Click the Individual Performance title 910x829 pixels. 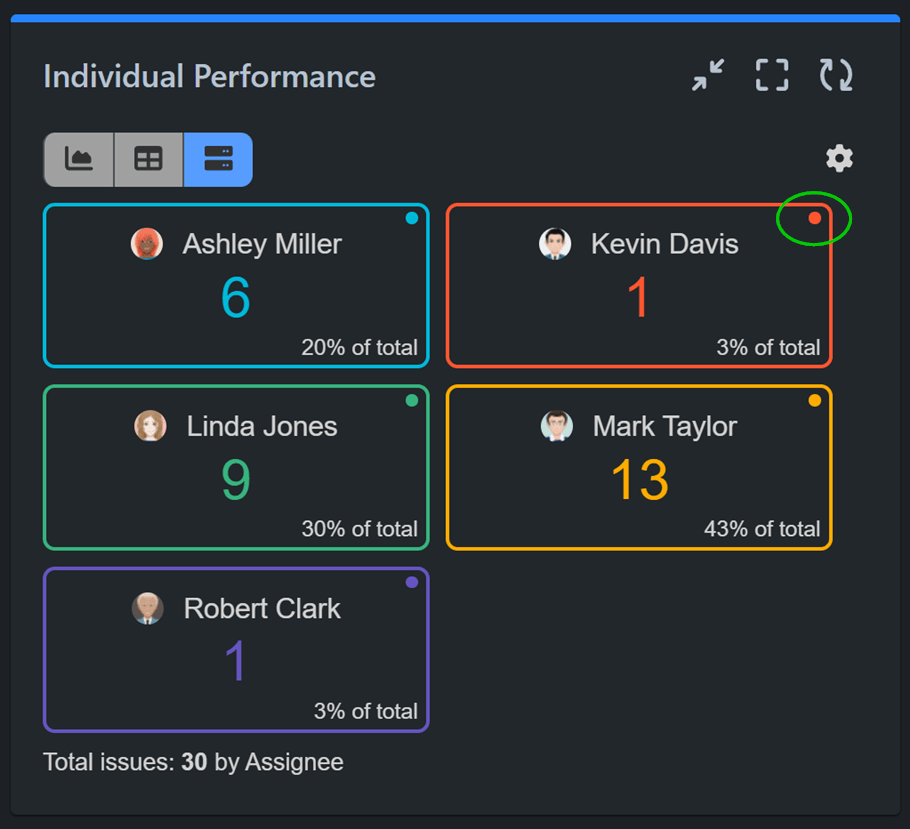pyautogui.click(x=210, y=77)
